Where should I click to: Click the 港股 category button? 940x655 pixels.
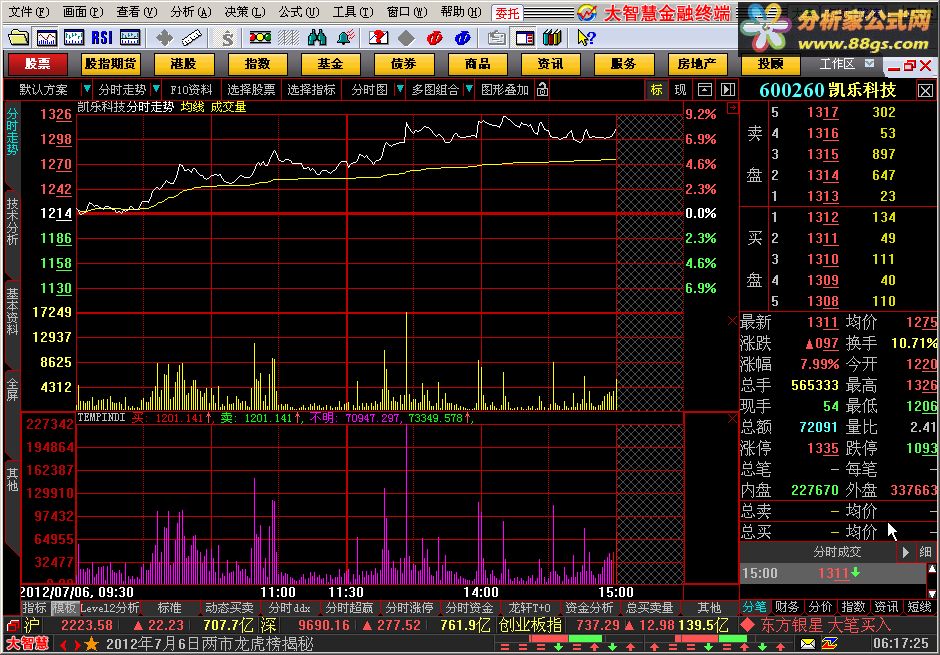183,64
